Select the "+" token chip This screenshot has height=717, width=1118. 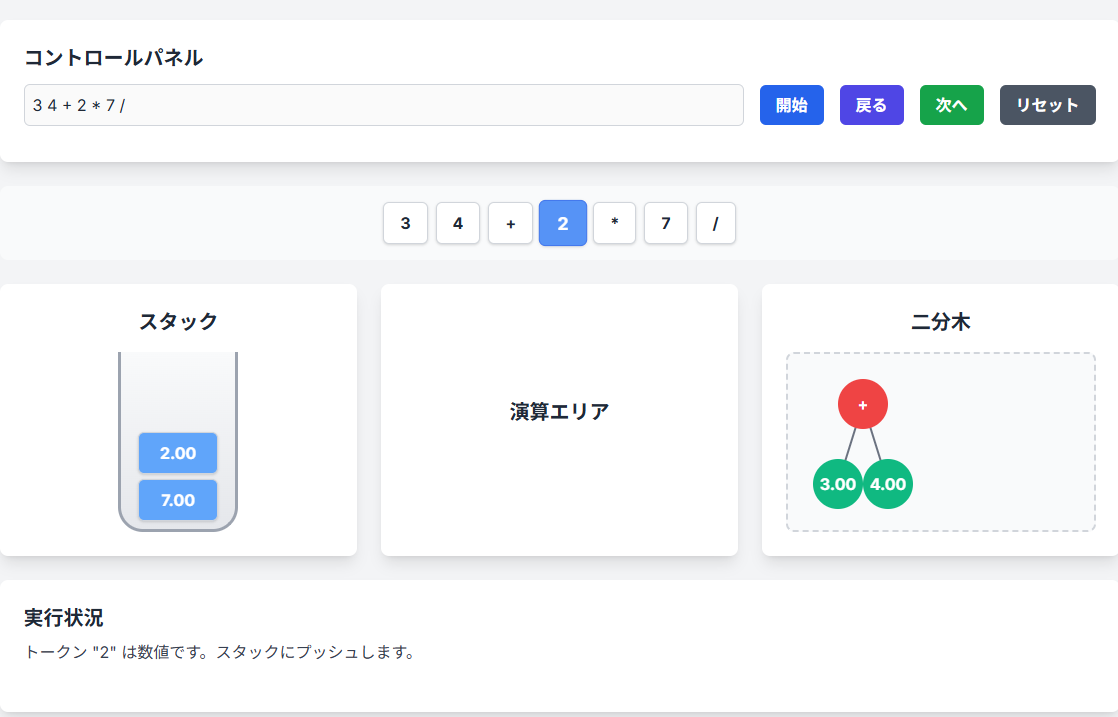point(511,223)
